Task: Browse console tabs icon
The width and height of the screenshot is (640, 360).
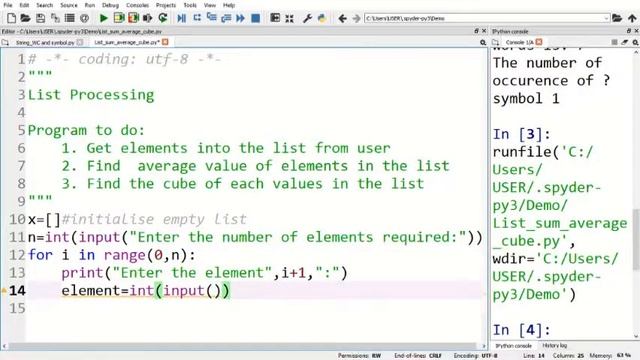Action: point(495,42)
